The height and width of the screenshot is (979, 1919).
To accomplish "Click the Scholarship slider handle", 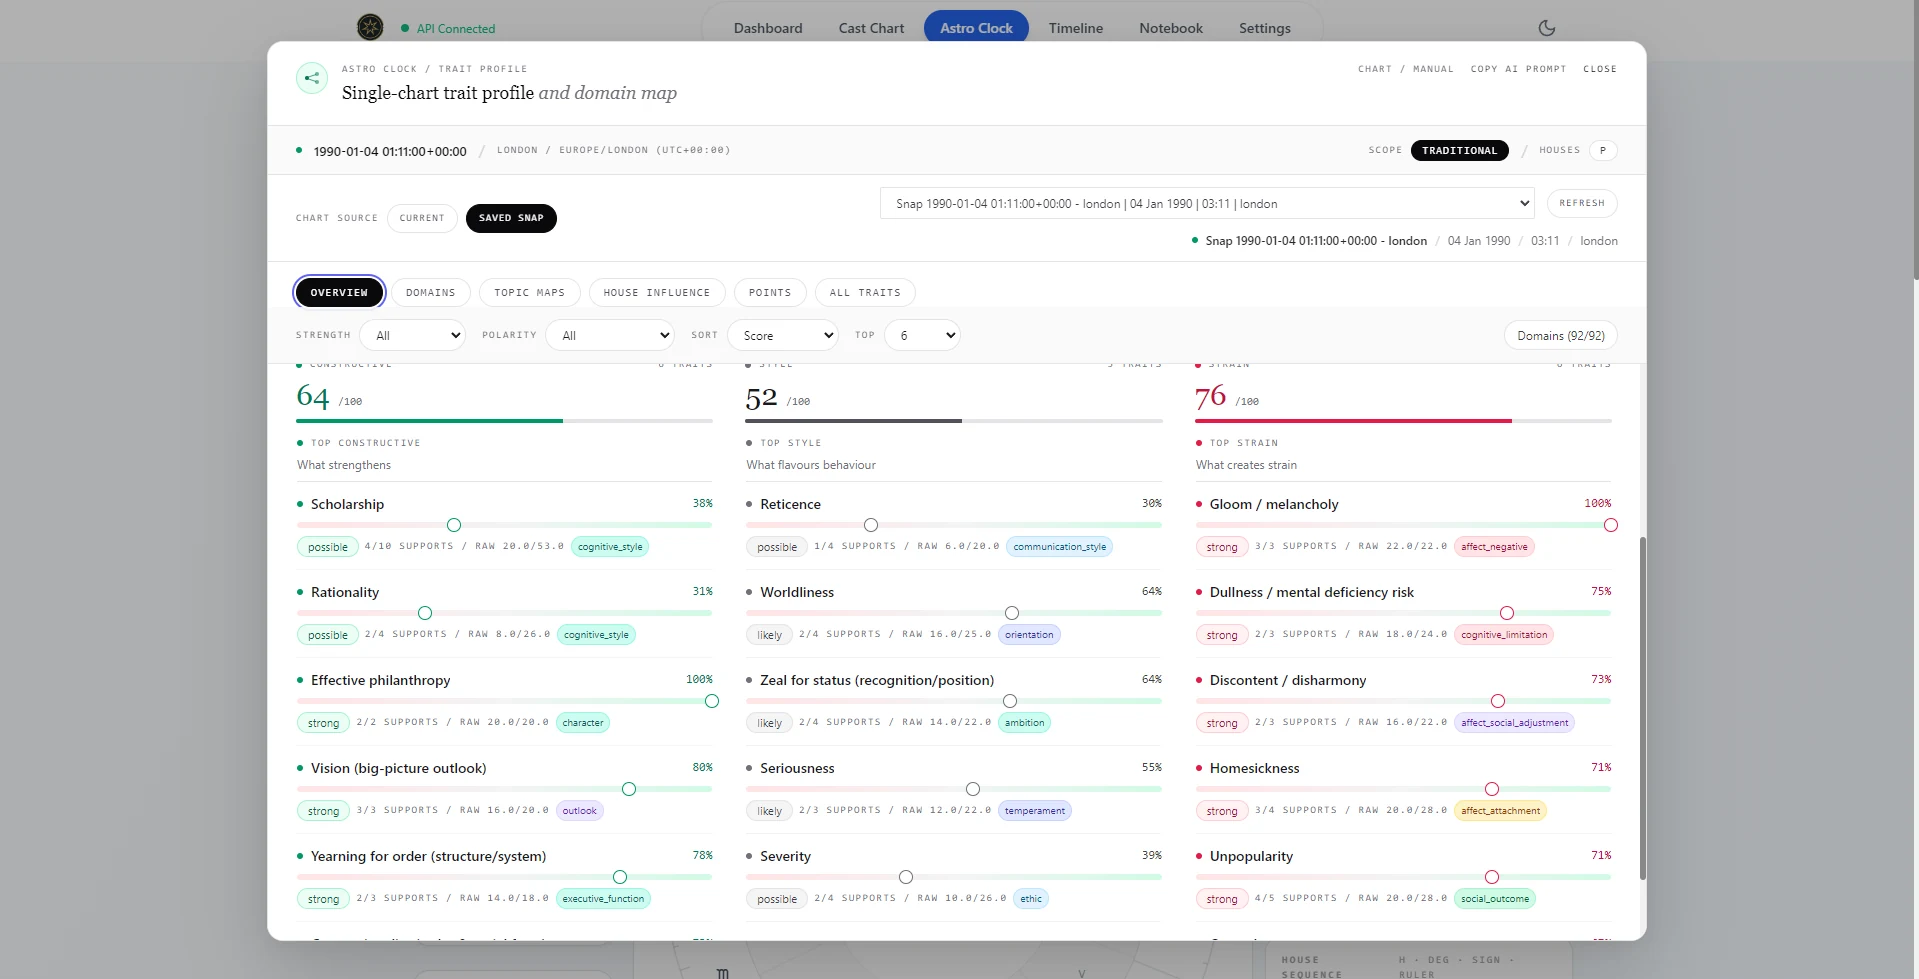I will [x=454, y=525].
